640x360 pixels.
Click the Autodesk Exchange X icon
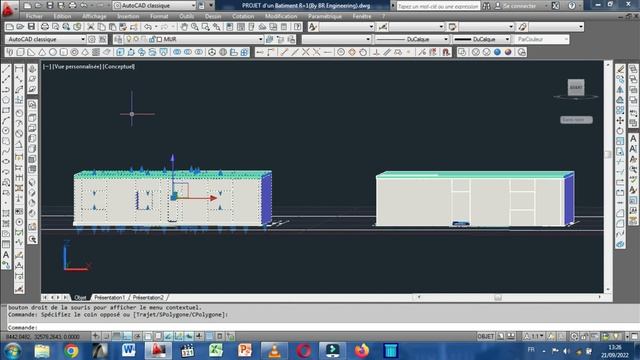click(556, 6)
